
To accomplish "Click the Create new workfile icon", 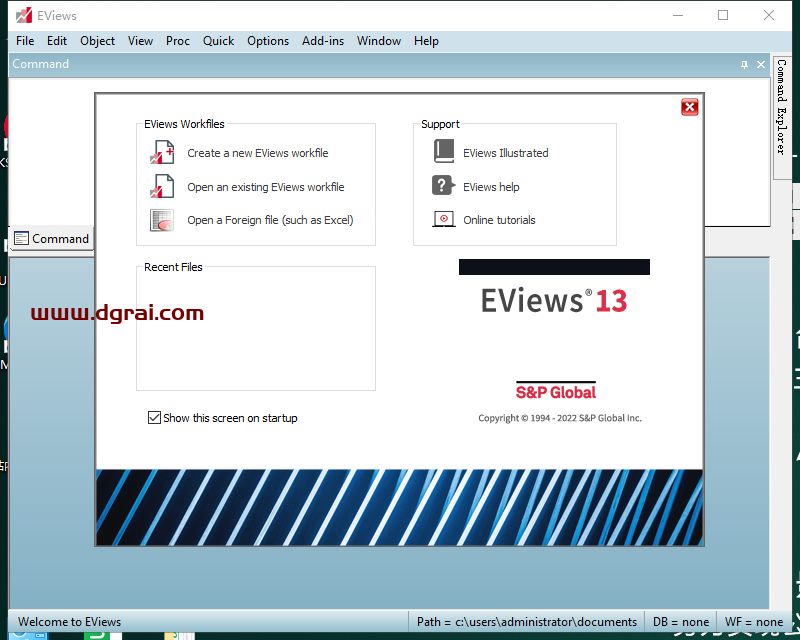I will [x=162, y=153].
